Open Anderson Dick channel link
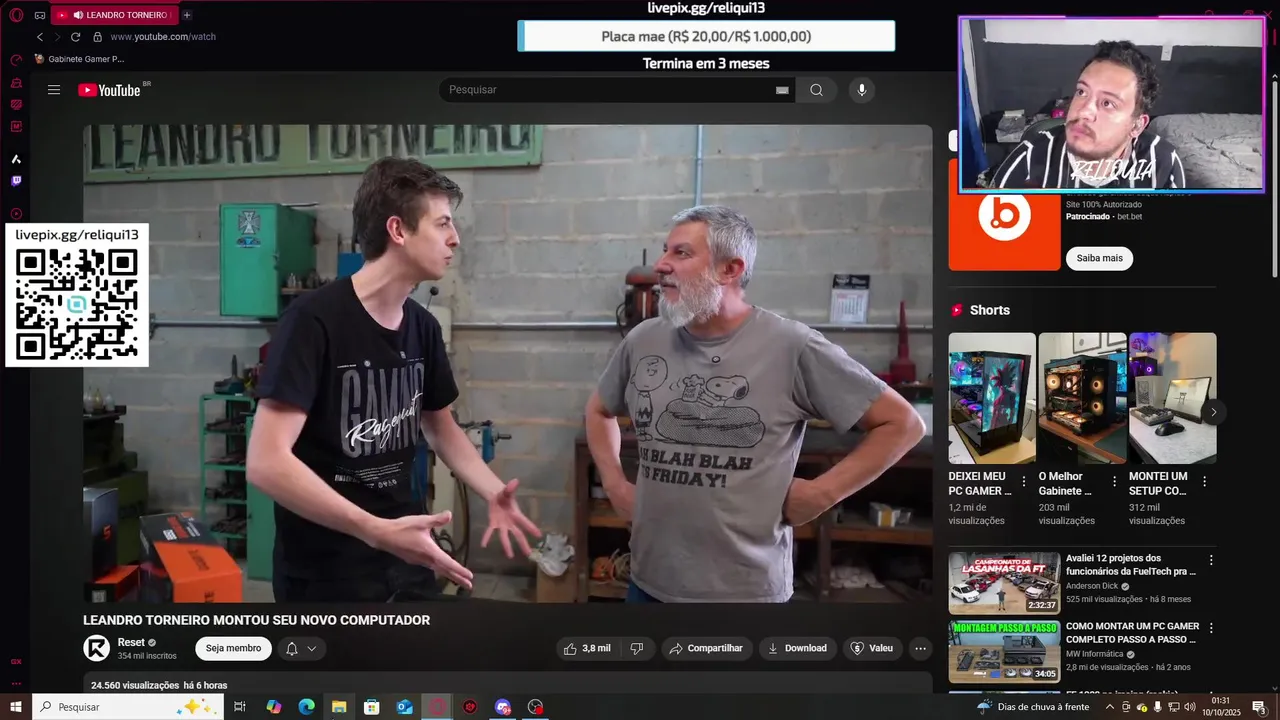This screenshot has width=1280, height=720. click(x=1092, y=586)
